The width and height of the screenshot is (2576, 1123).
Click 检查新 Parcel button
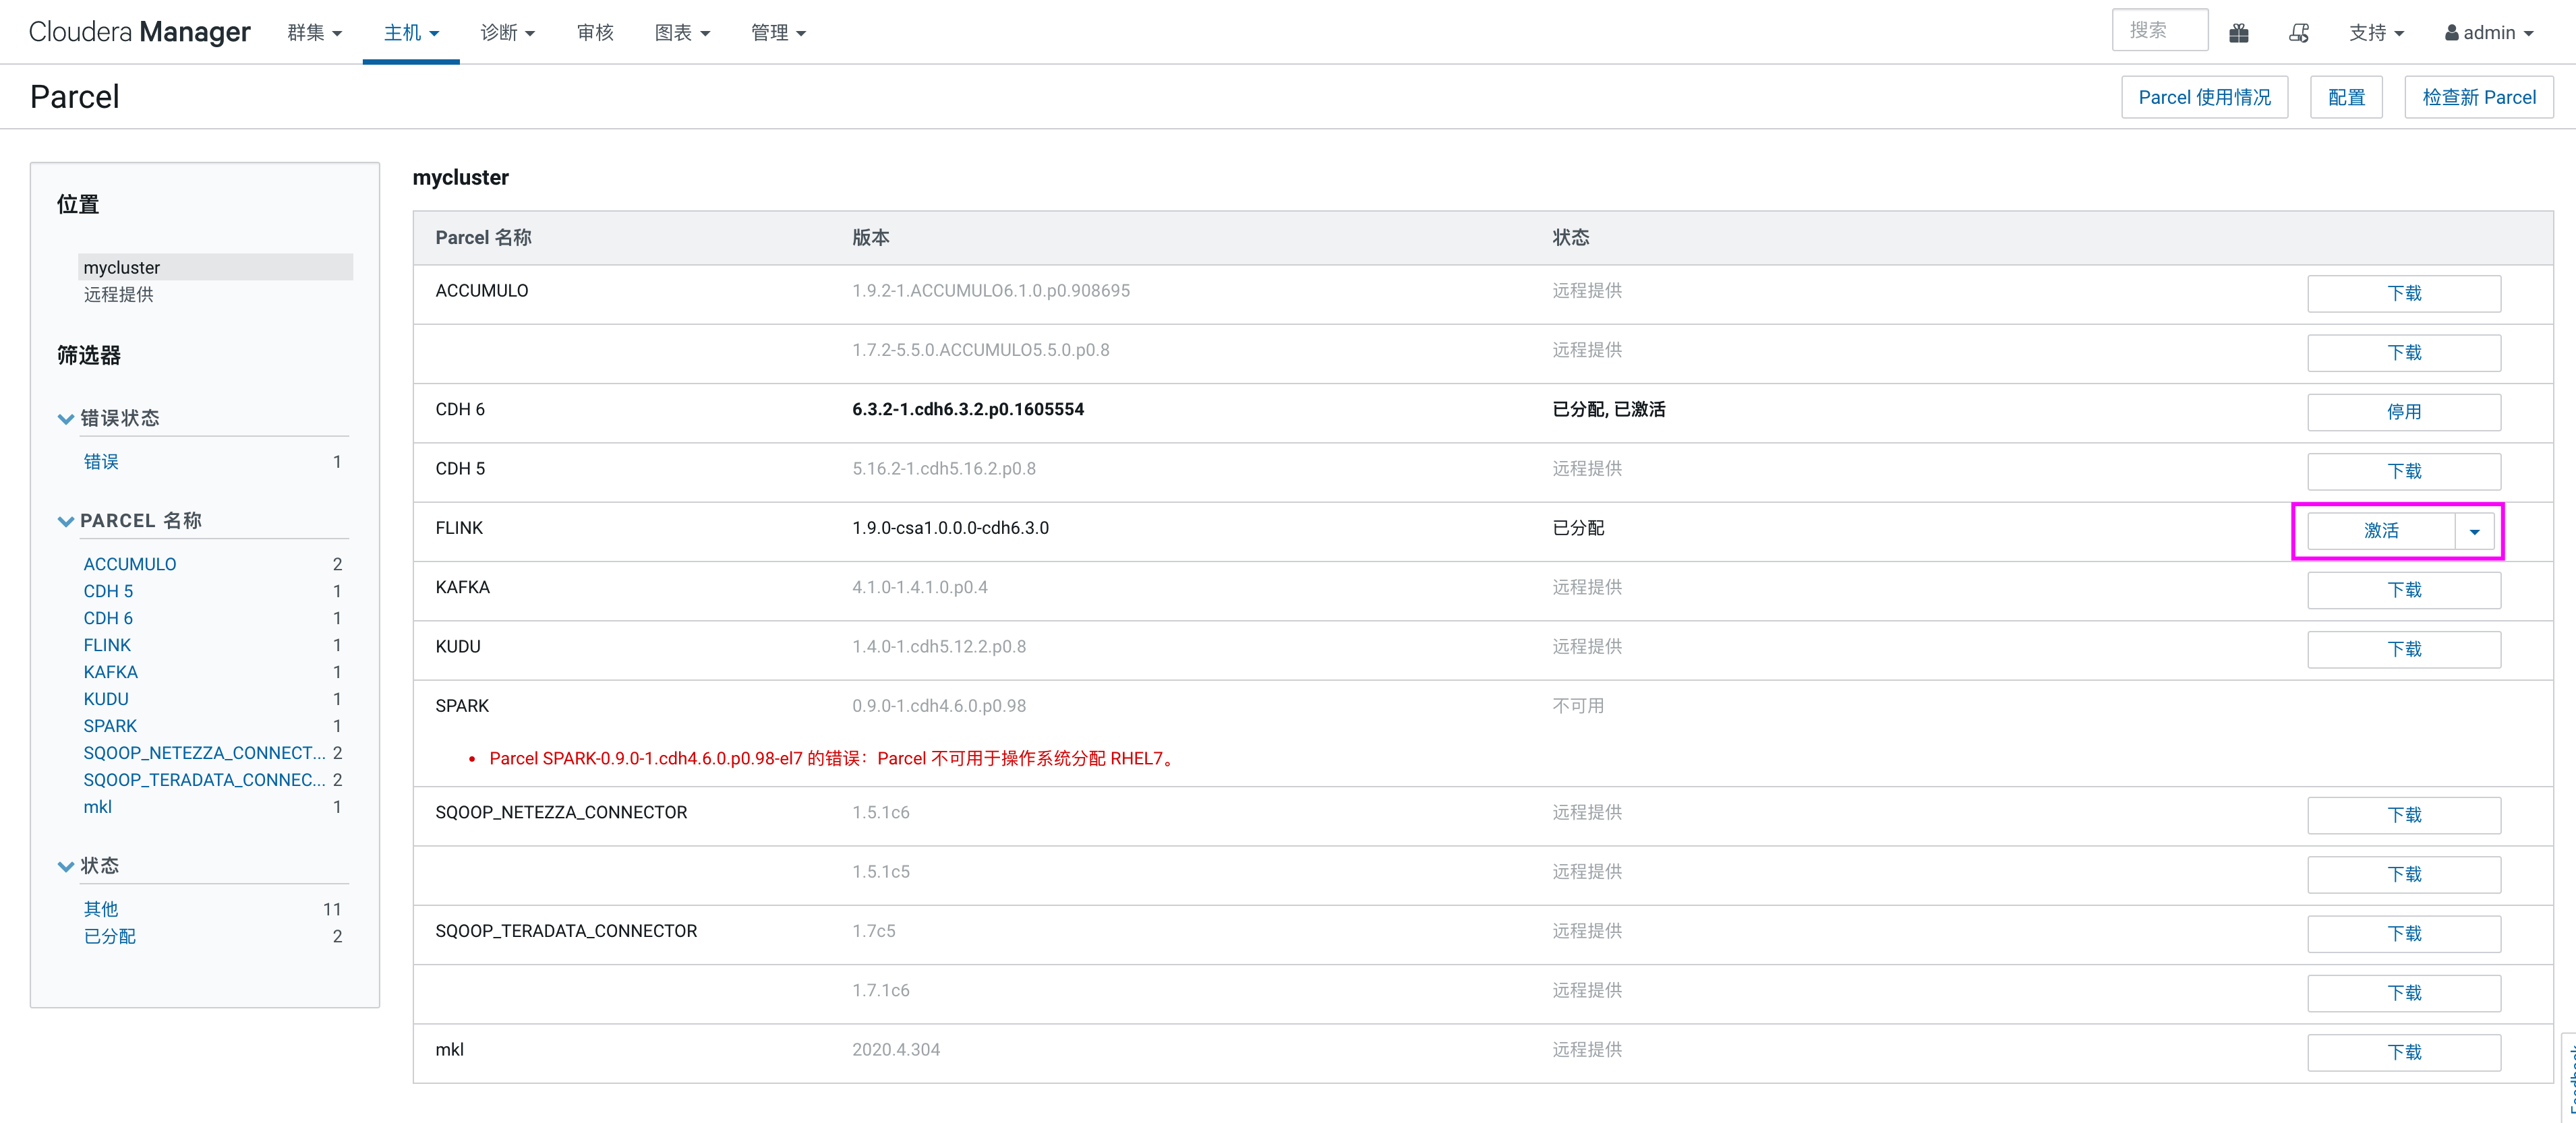(2478, 97)
